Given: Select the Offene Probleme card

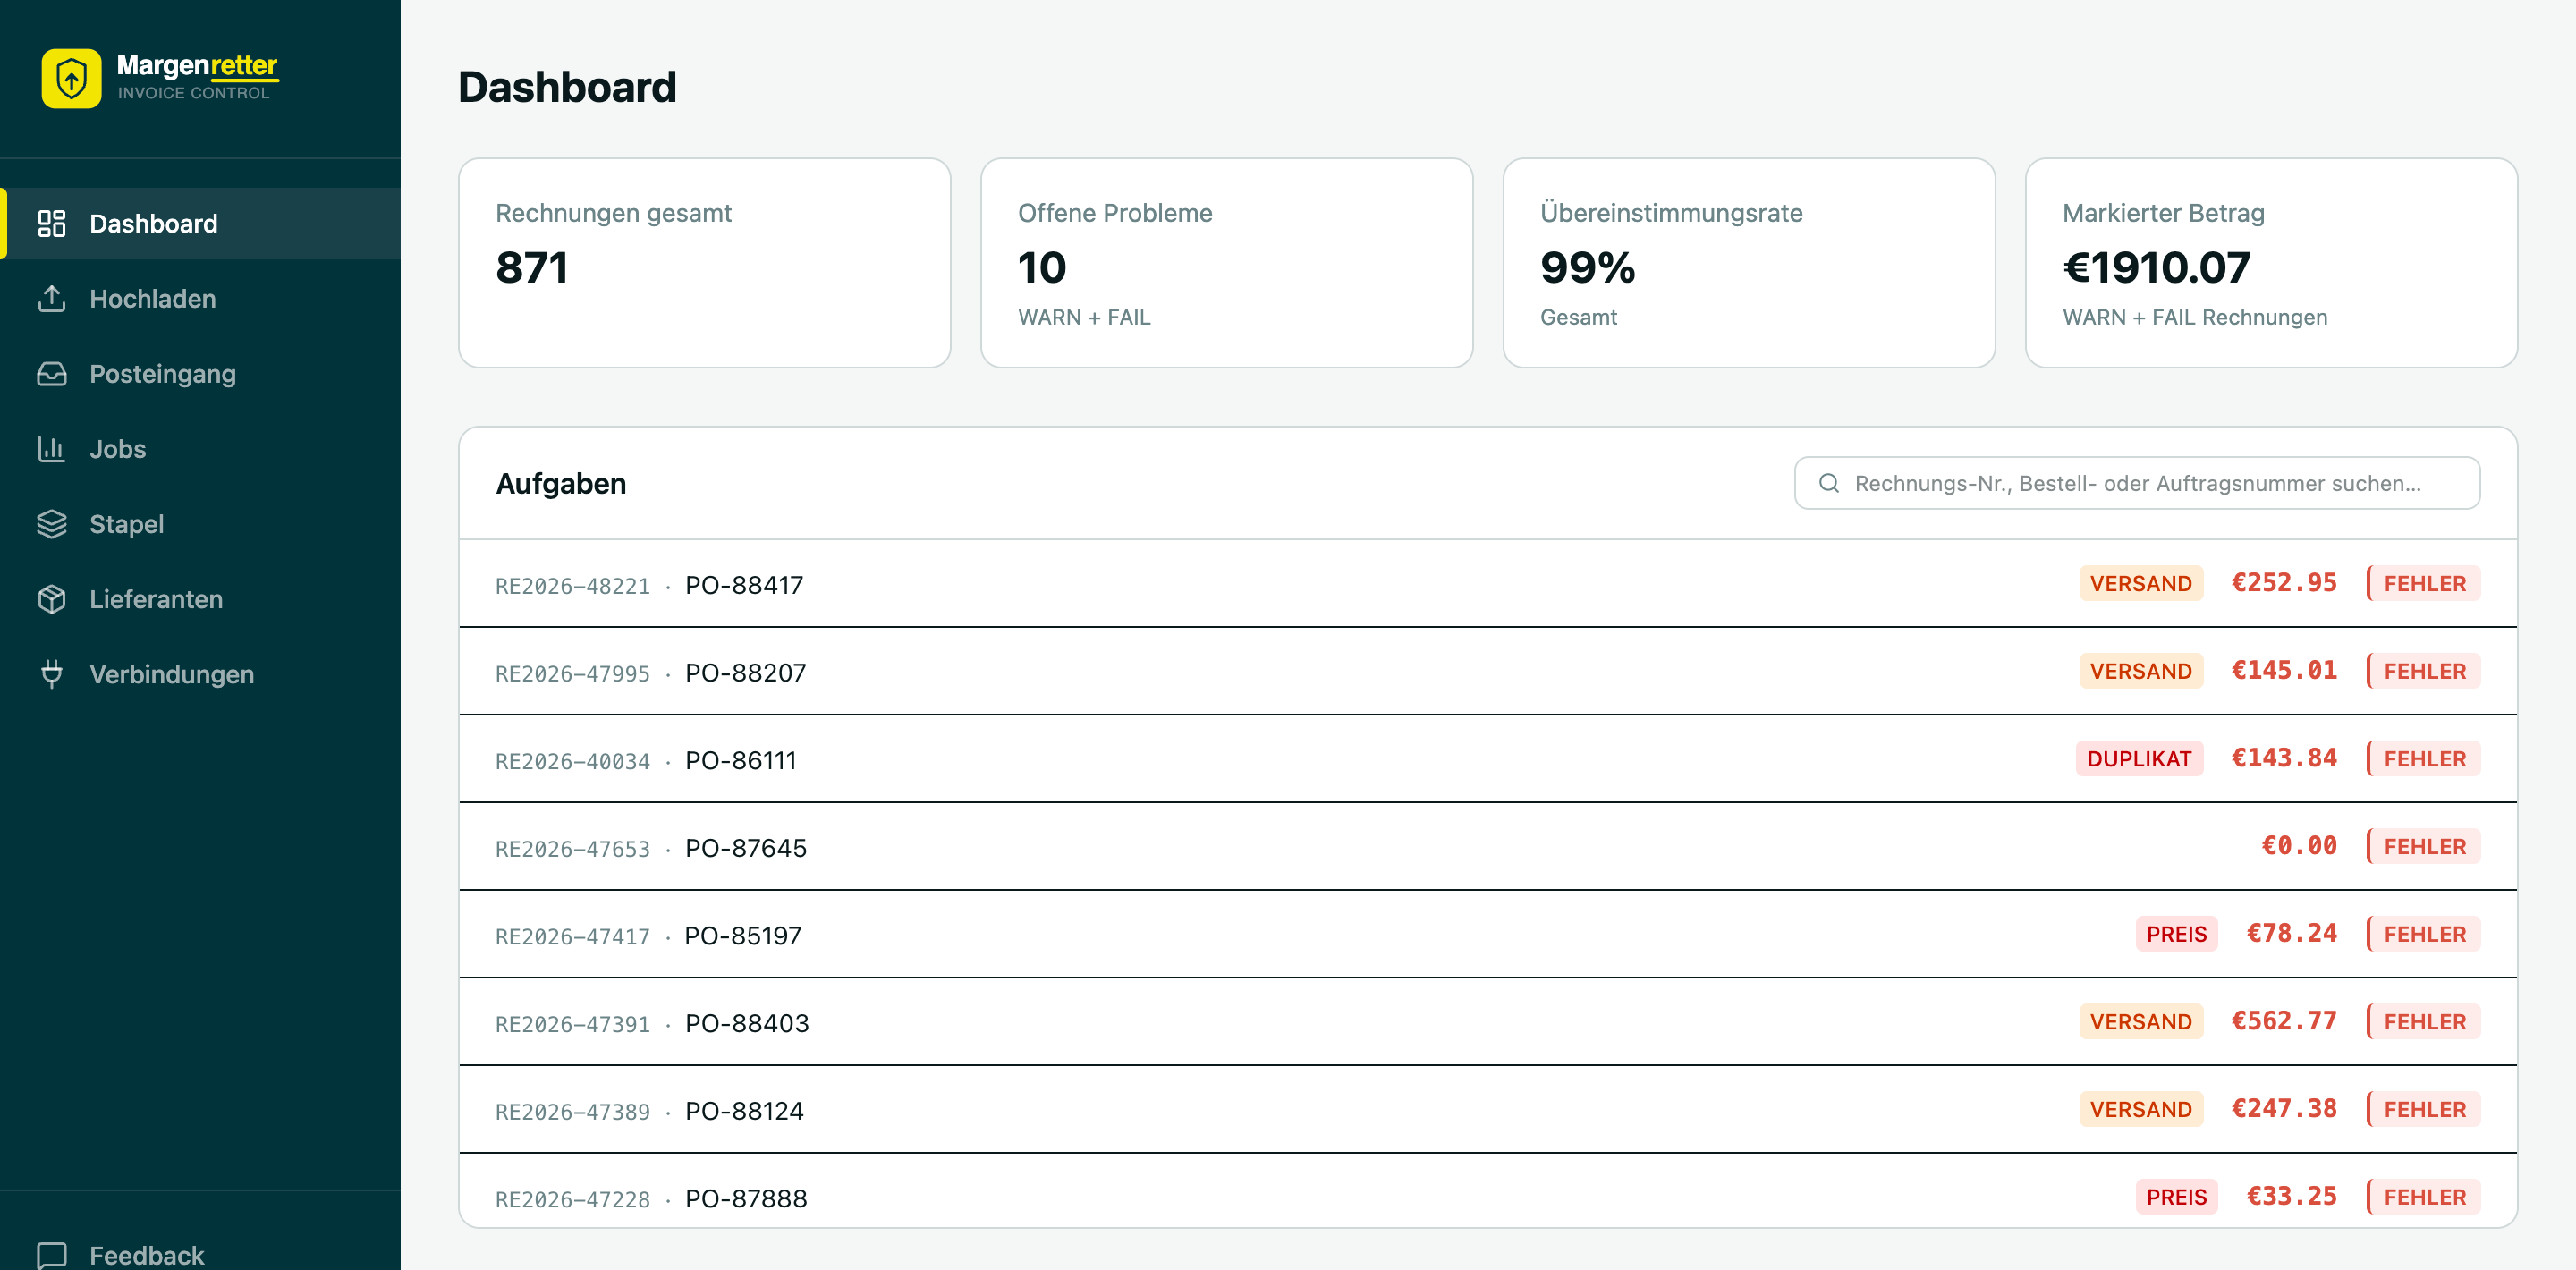Looking at the screenshot, I should 1226,262.
